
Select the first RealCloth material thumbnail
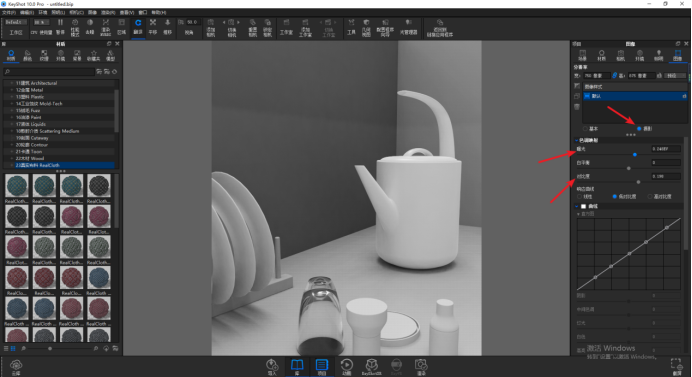(17, 186)
